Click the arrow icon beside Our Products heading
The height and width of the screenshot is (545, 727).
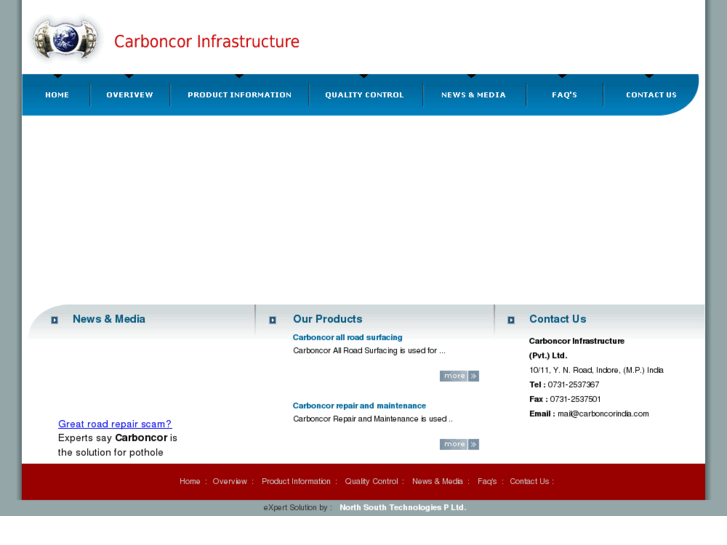[273, 320]
